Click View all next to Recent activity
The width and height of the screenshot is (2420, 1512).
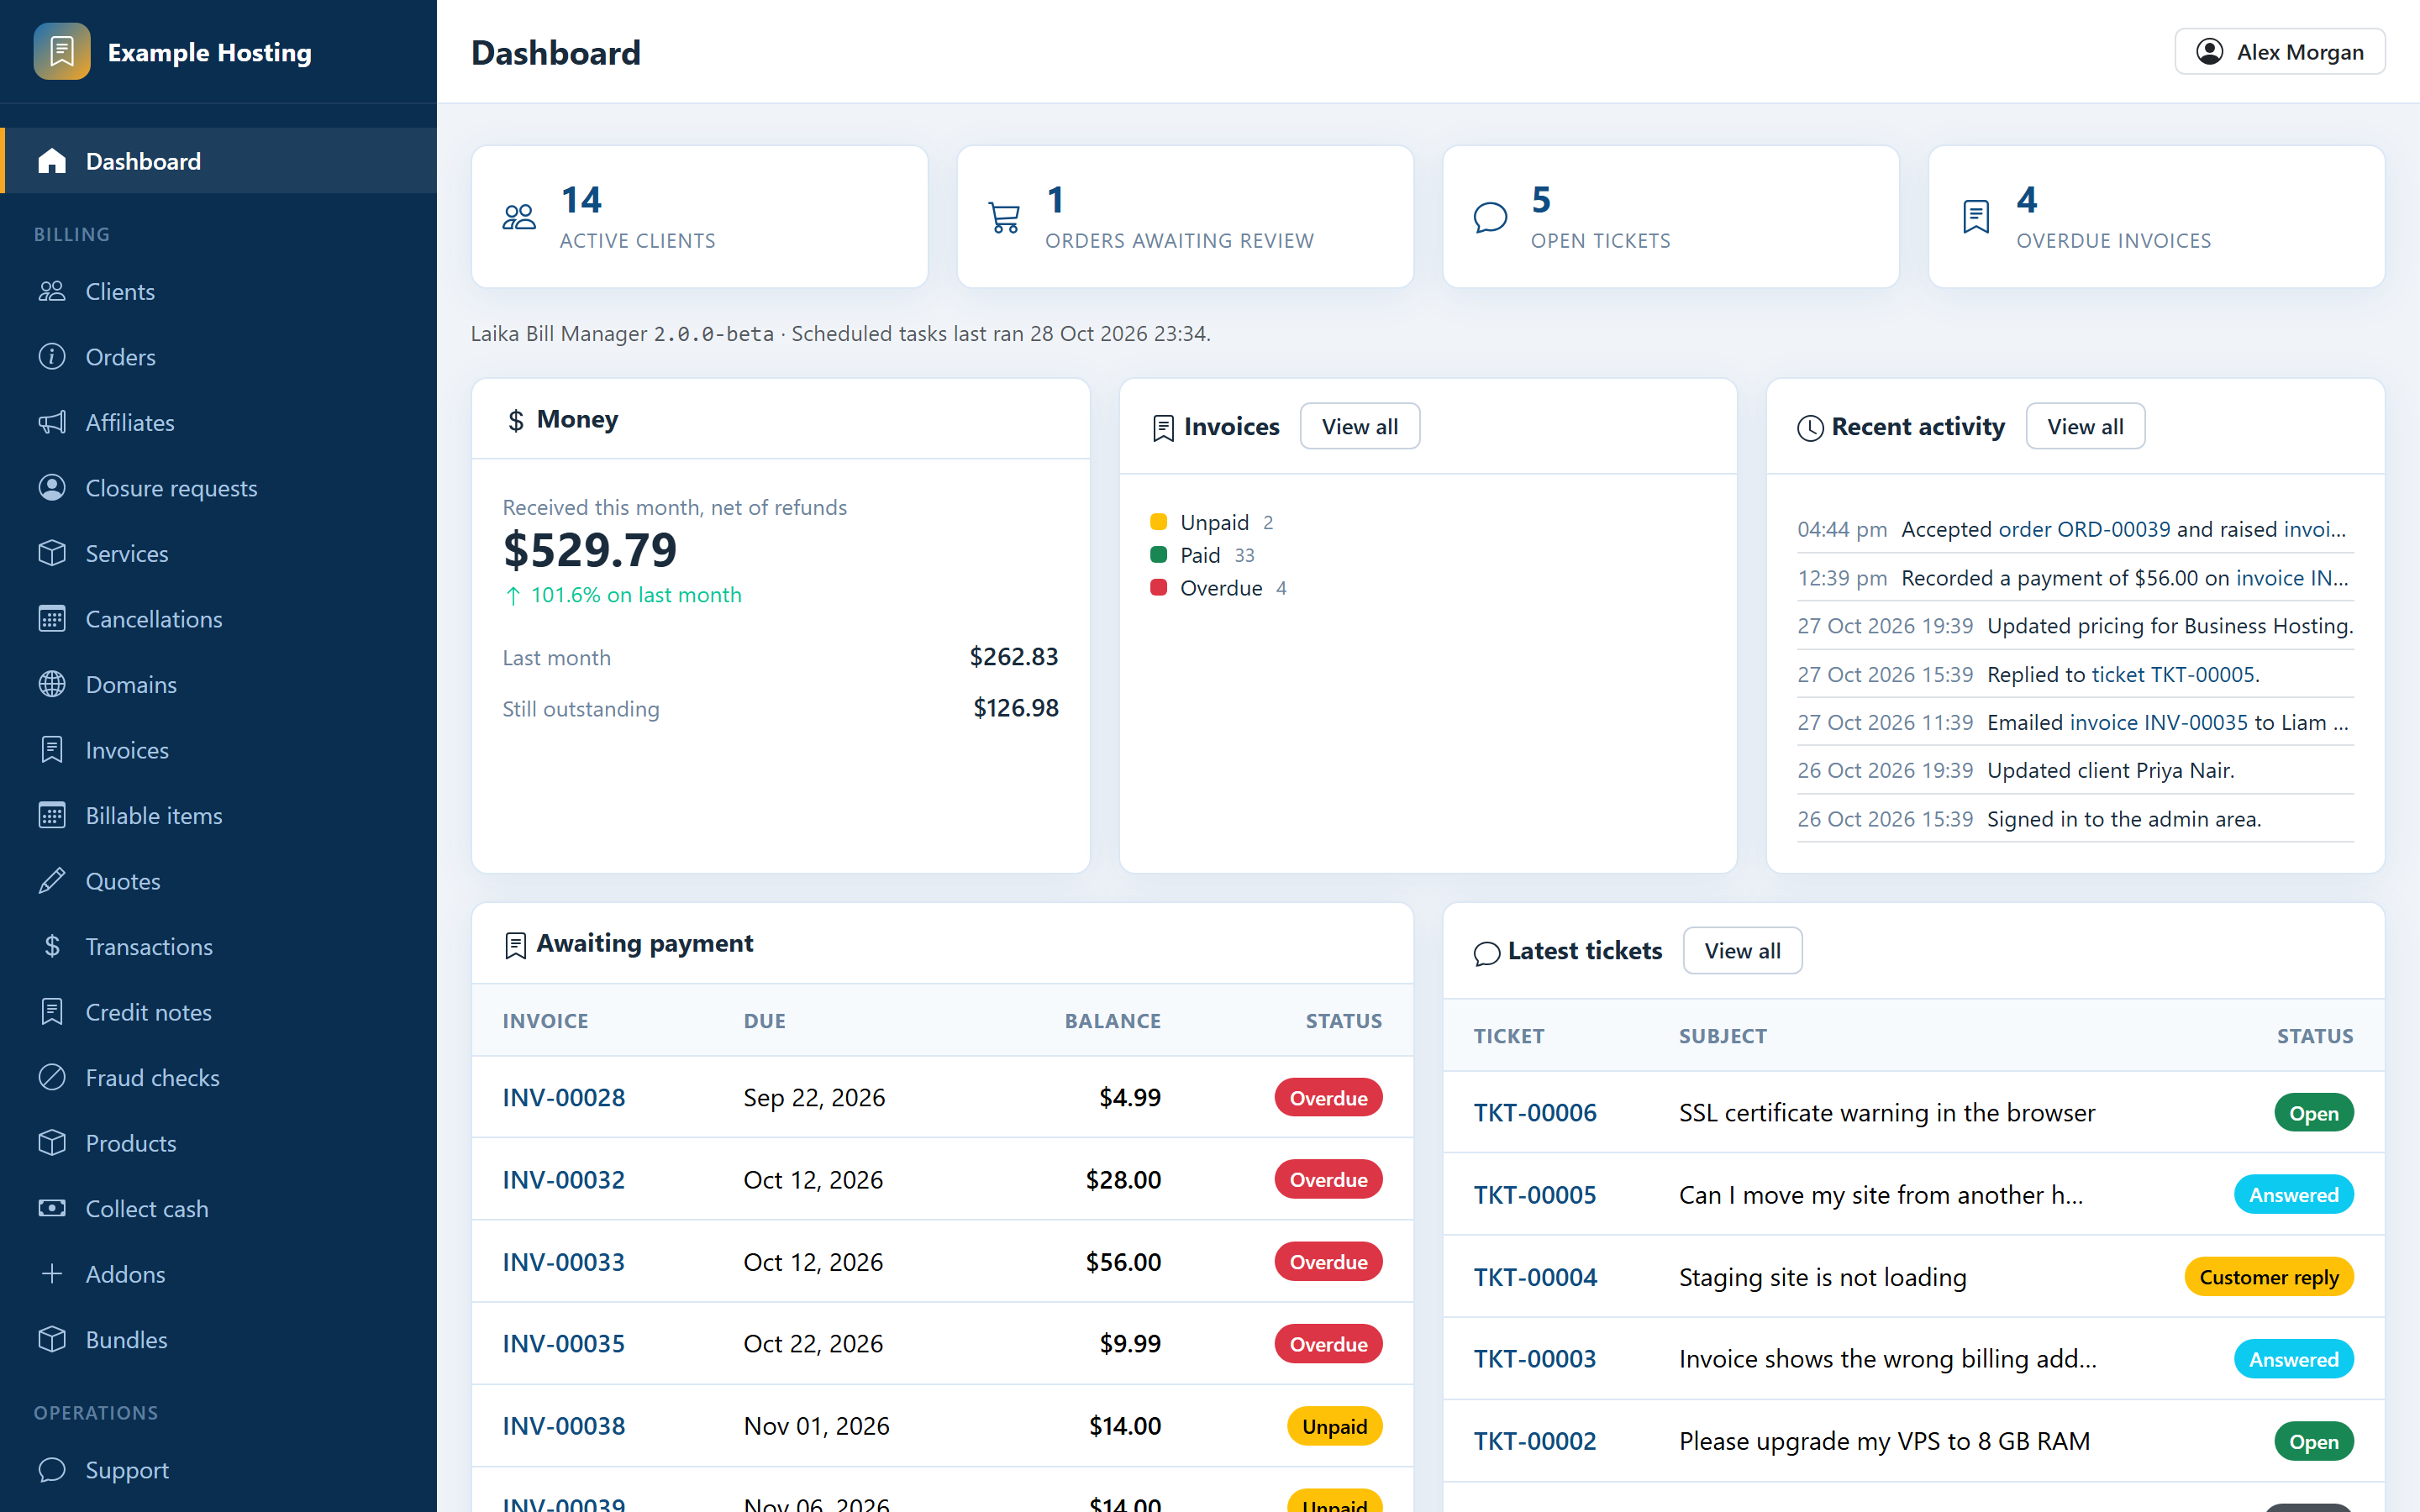[2085, 427]
